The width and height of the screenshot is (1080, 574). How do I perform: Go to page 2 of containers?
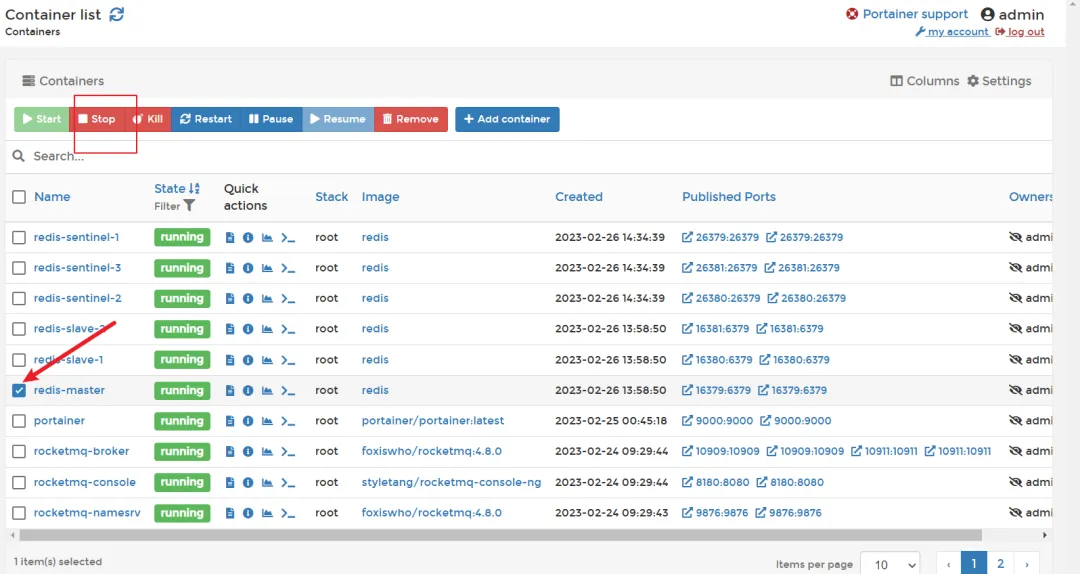[1000, 564]
